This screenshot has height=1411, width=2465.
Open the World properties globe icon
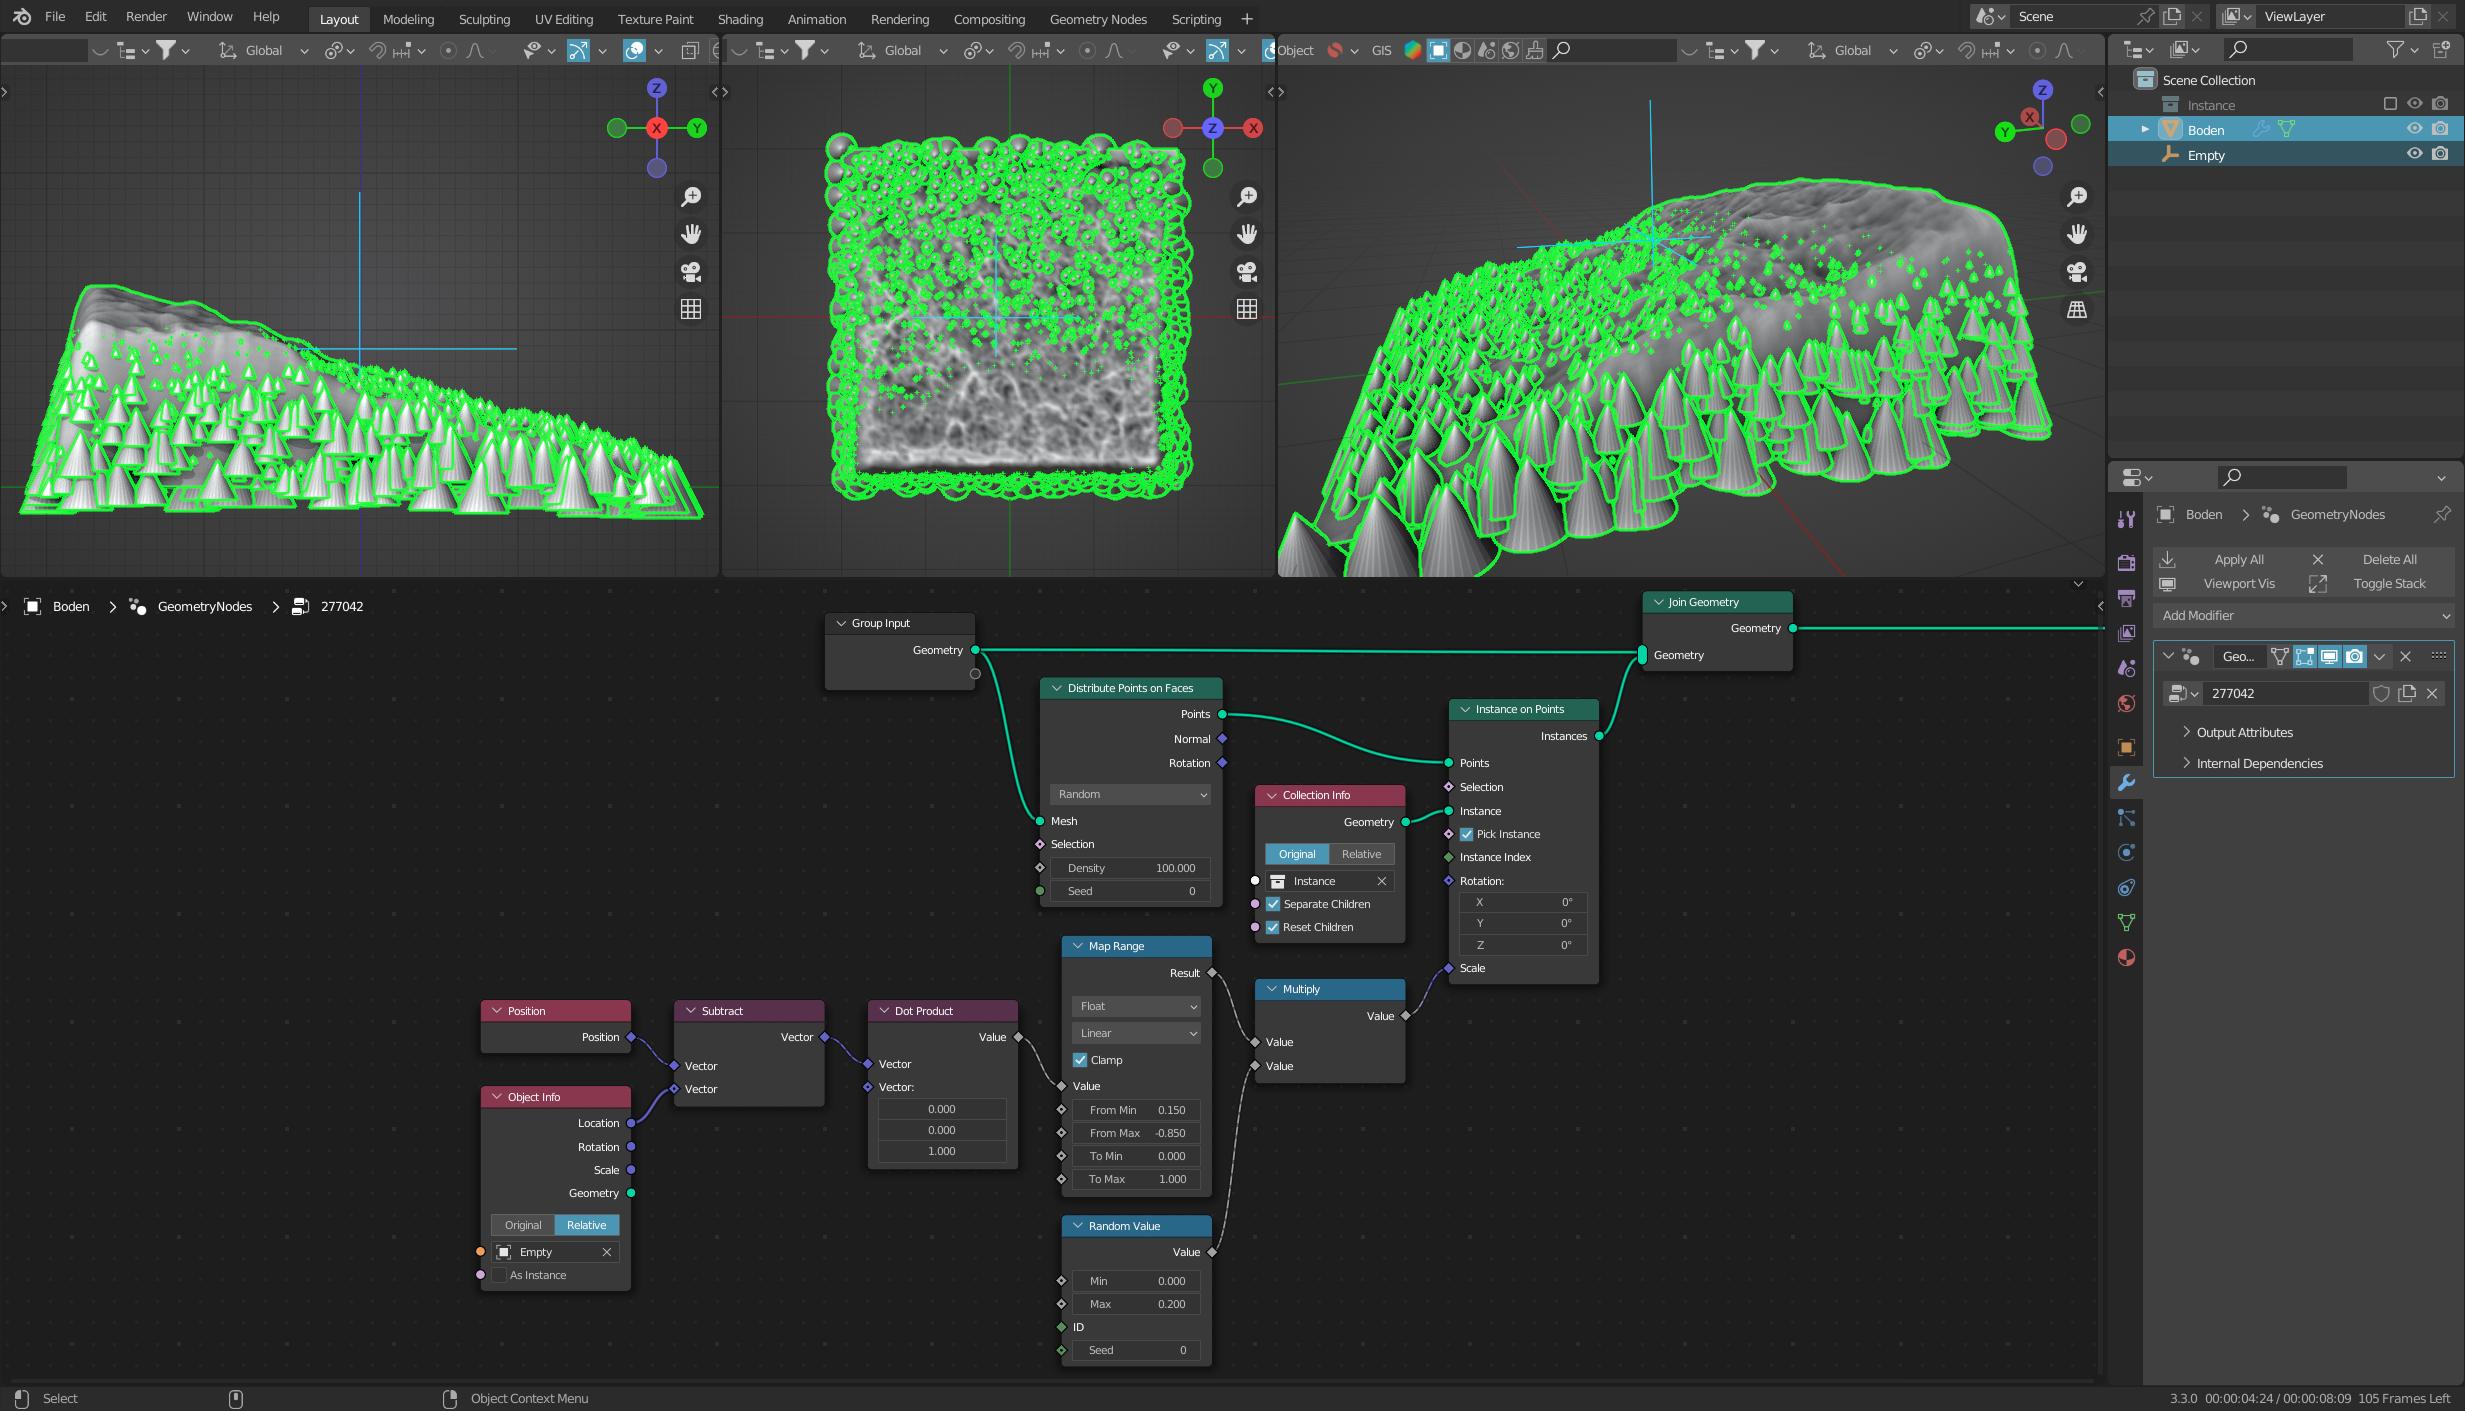pos(2126,703)
